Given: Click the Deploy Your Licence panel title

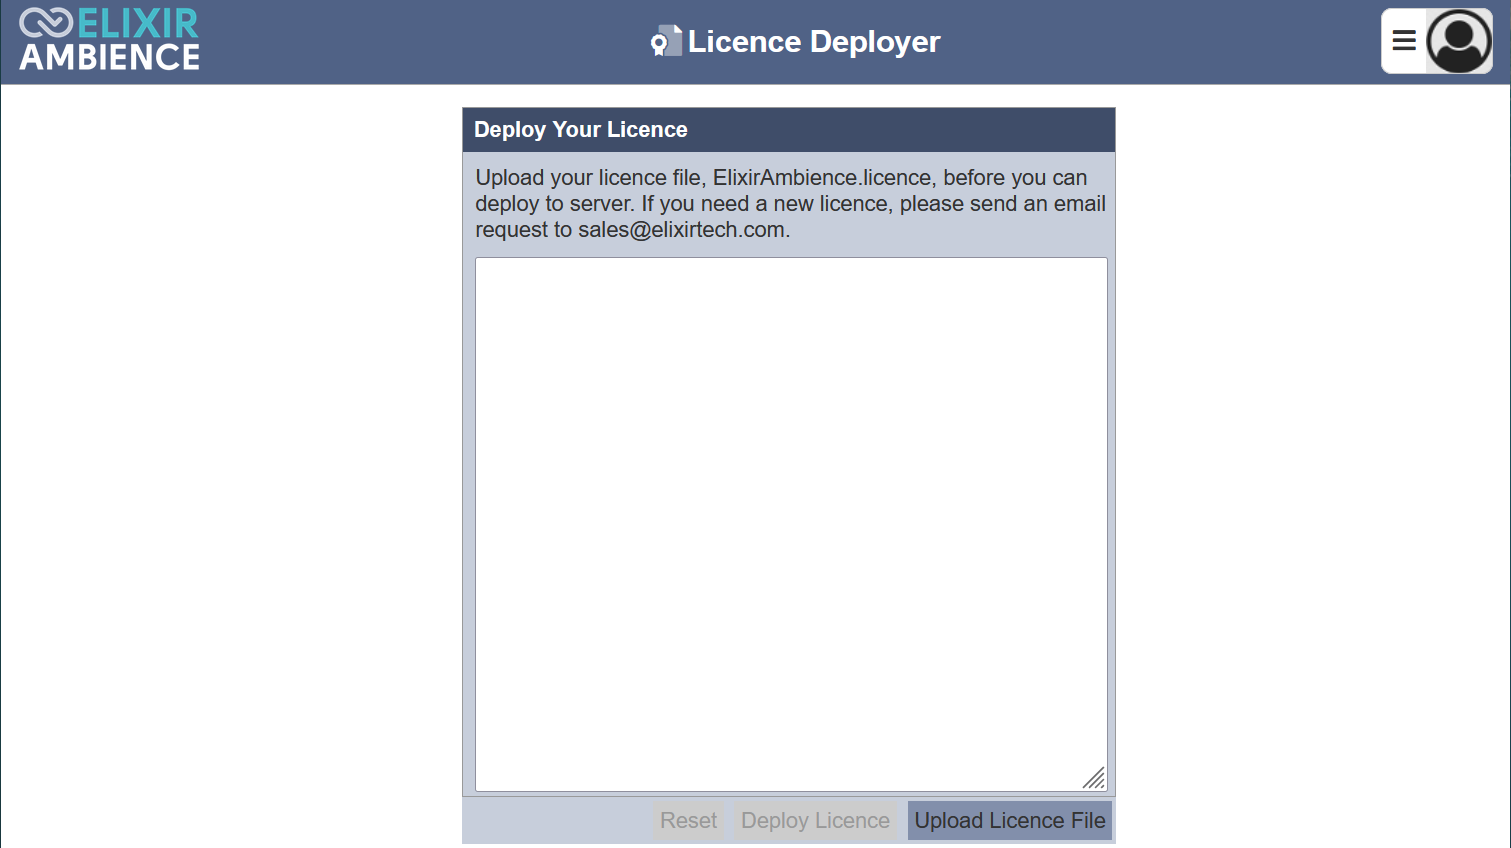Looking at the screenshot, I should [581, 130].
